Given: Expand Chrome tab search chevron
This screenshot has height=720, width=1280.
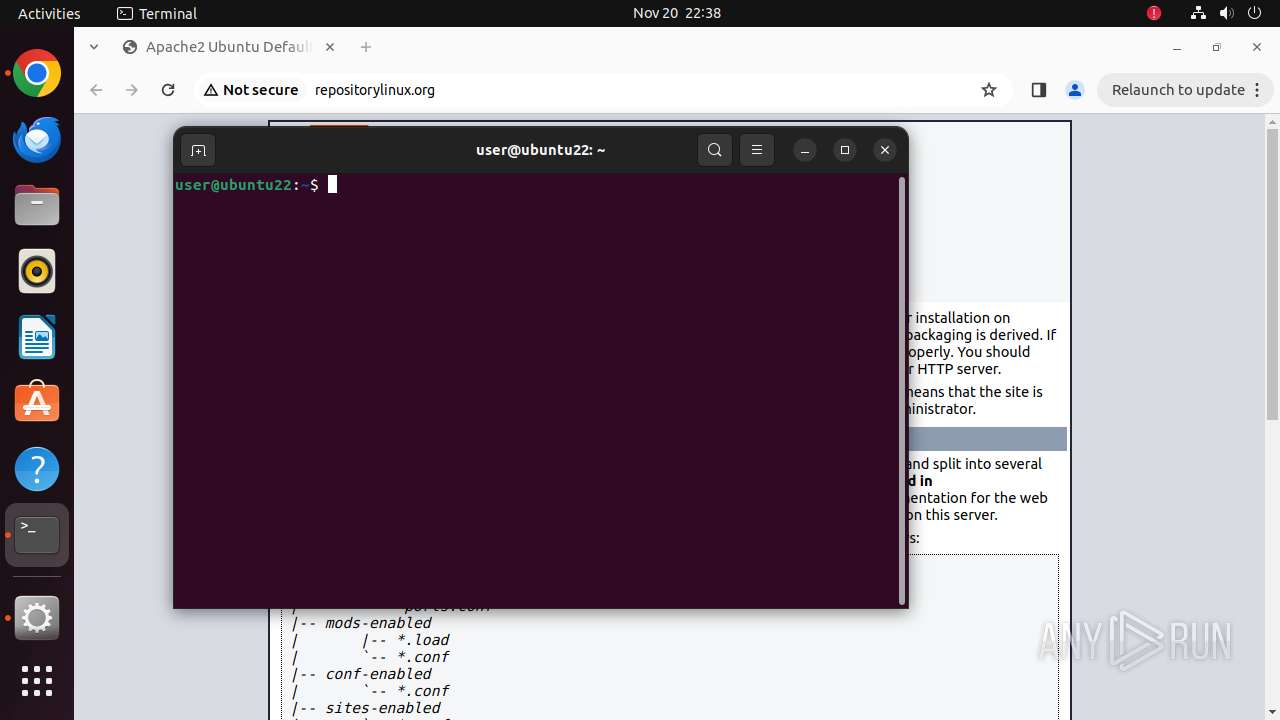Looking at the screenshot, I should pos(94,47).
